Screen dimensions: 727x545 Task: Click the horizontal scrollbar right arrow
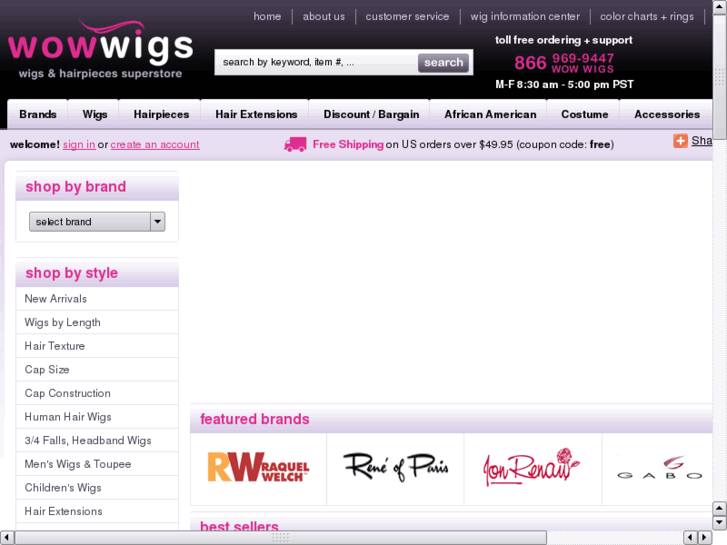(705, 537)
